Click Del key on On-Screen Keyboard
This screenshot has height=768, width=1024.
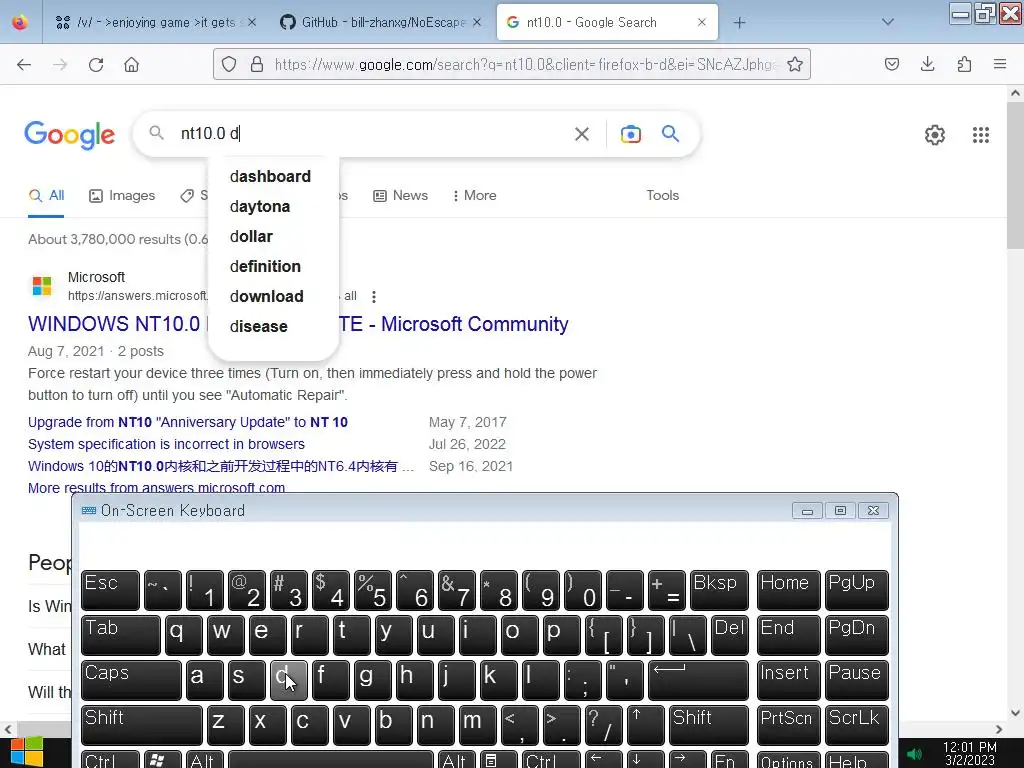point(729,635)
